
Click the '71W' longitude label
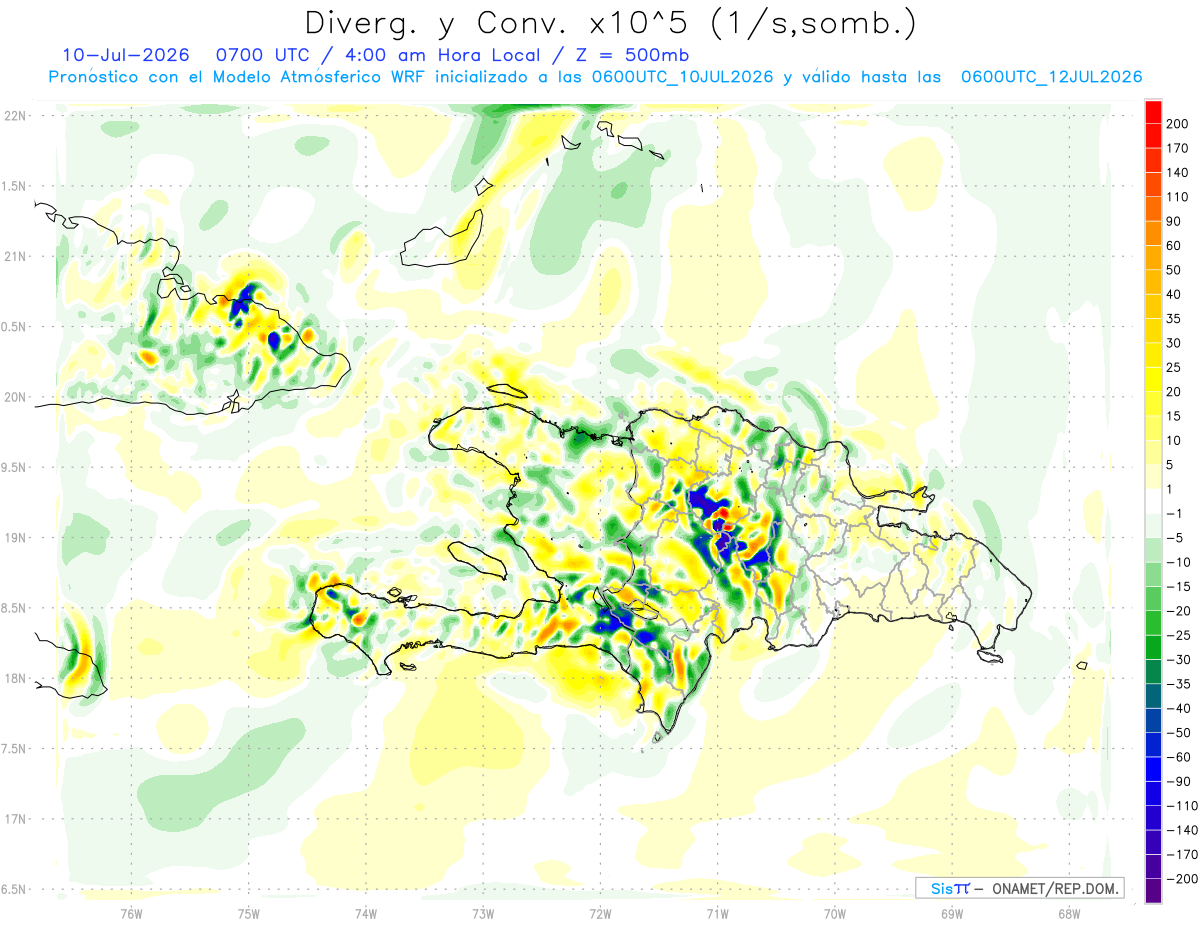pyautogui.click(x=717, y=914)
